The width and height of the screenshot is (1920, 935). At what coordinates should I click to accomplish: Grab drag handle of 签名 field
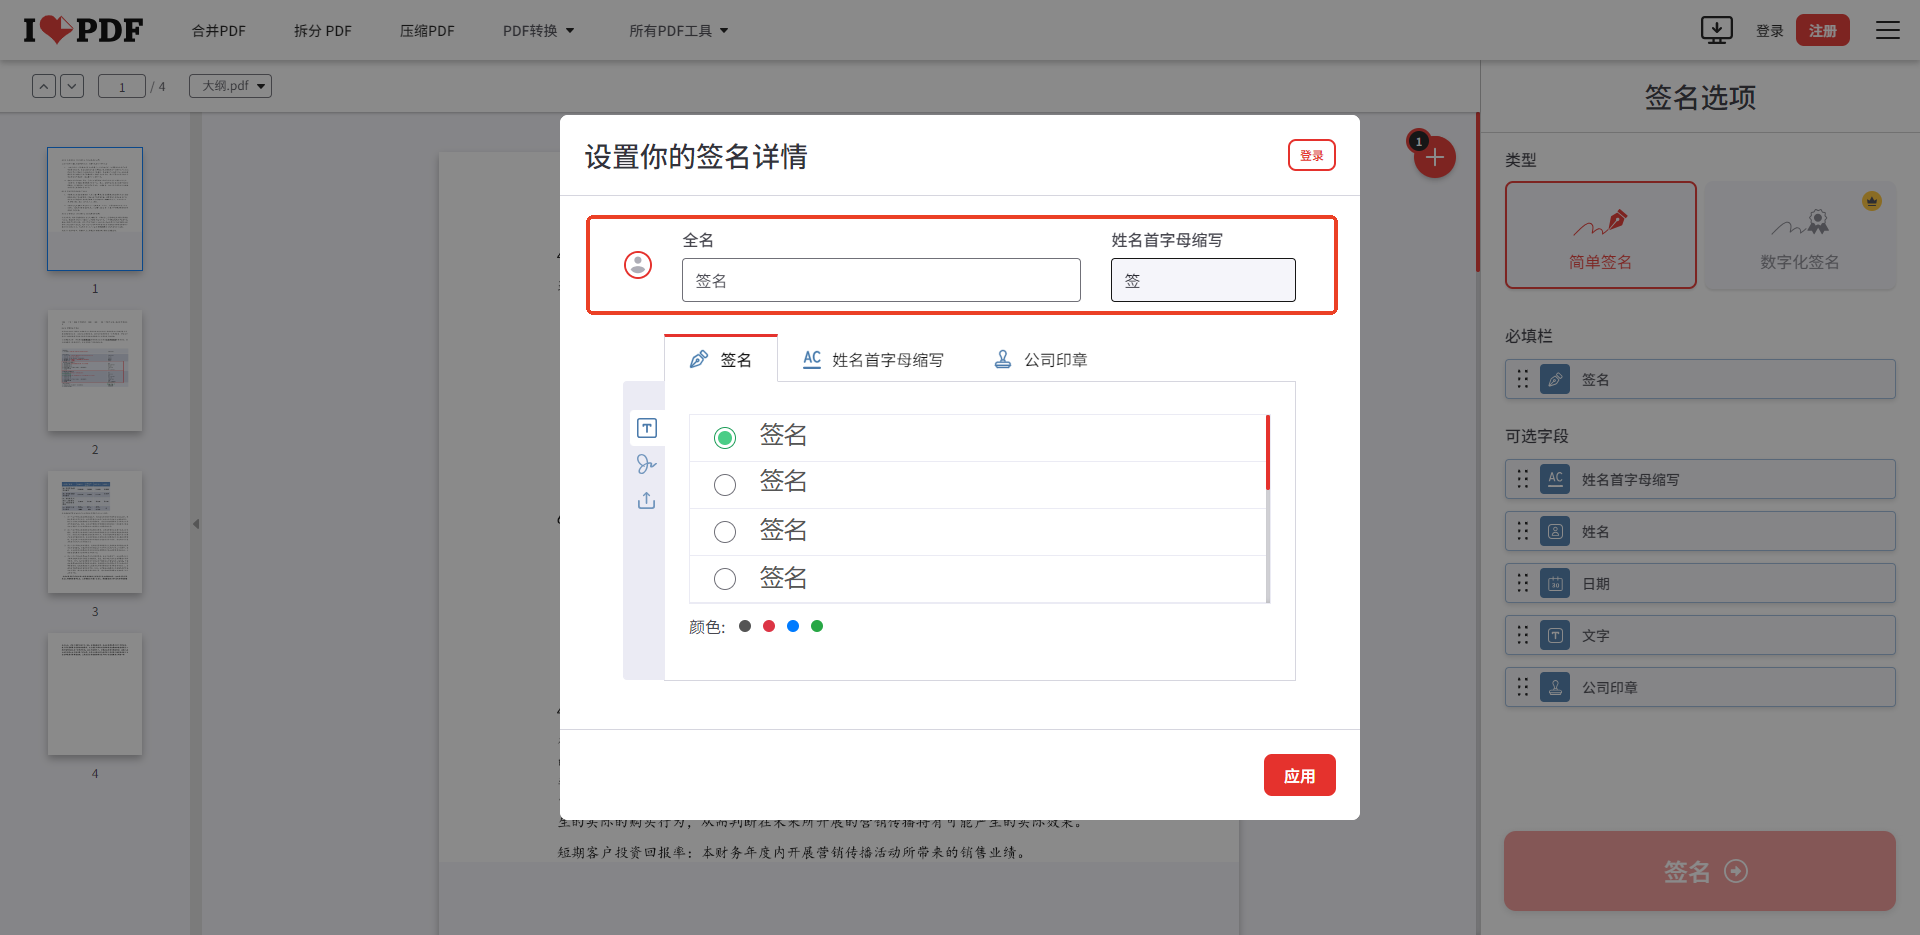[1522, 379]
